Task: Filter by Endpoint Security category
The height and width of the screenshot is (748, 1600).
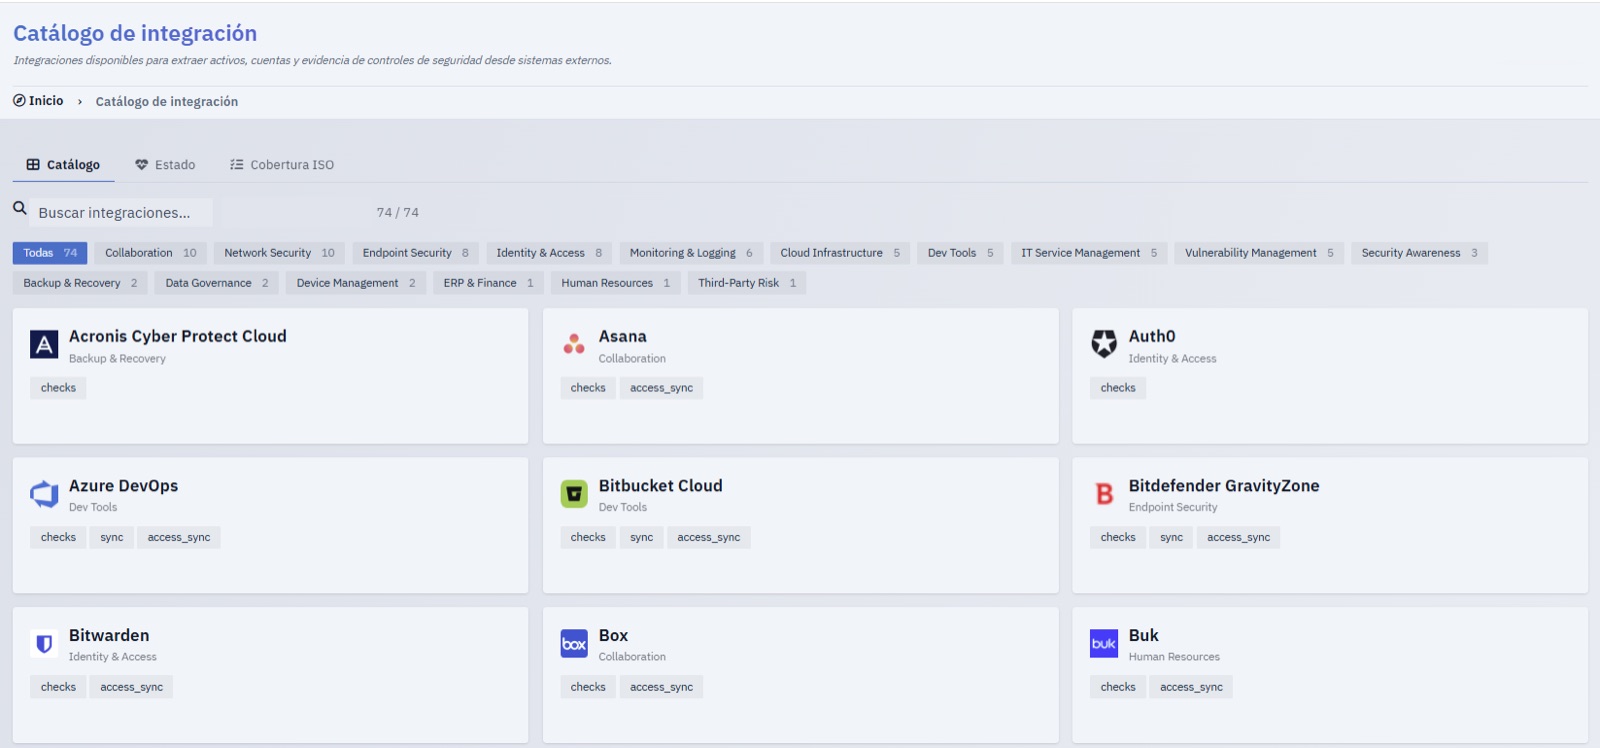Action: [416, 253]
